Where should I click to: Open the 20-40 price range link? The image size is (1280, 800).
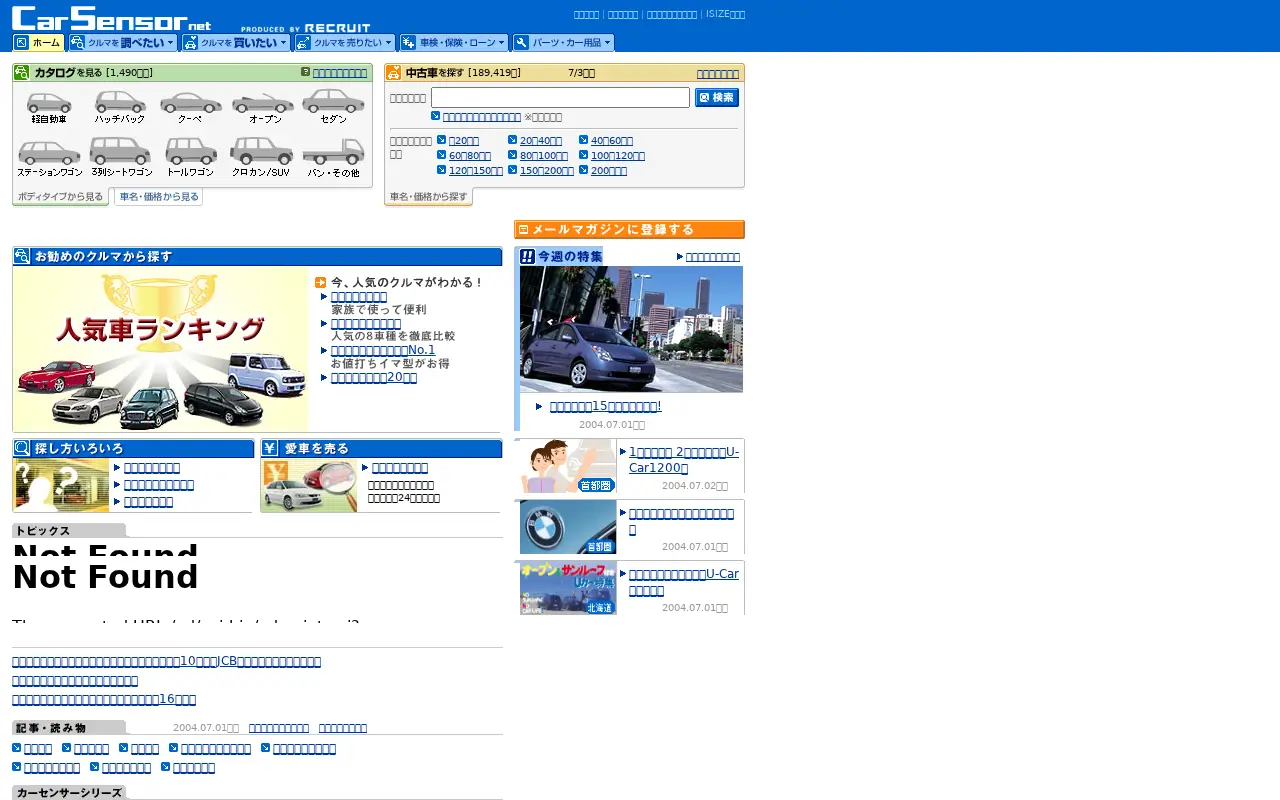(541, 141)
